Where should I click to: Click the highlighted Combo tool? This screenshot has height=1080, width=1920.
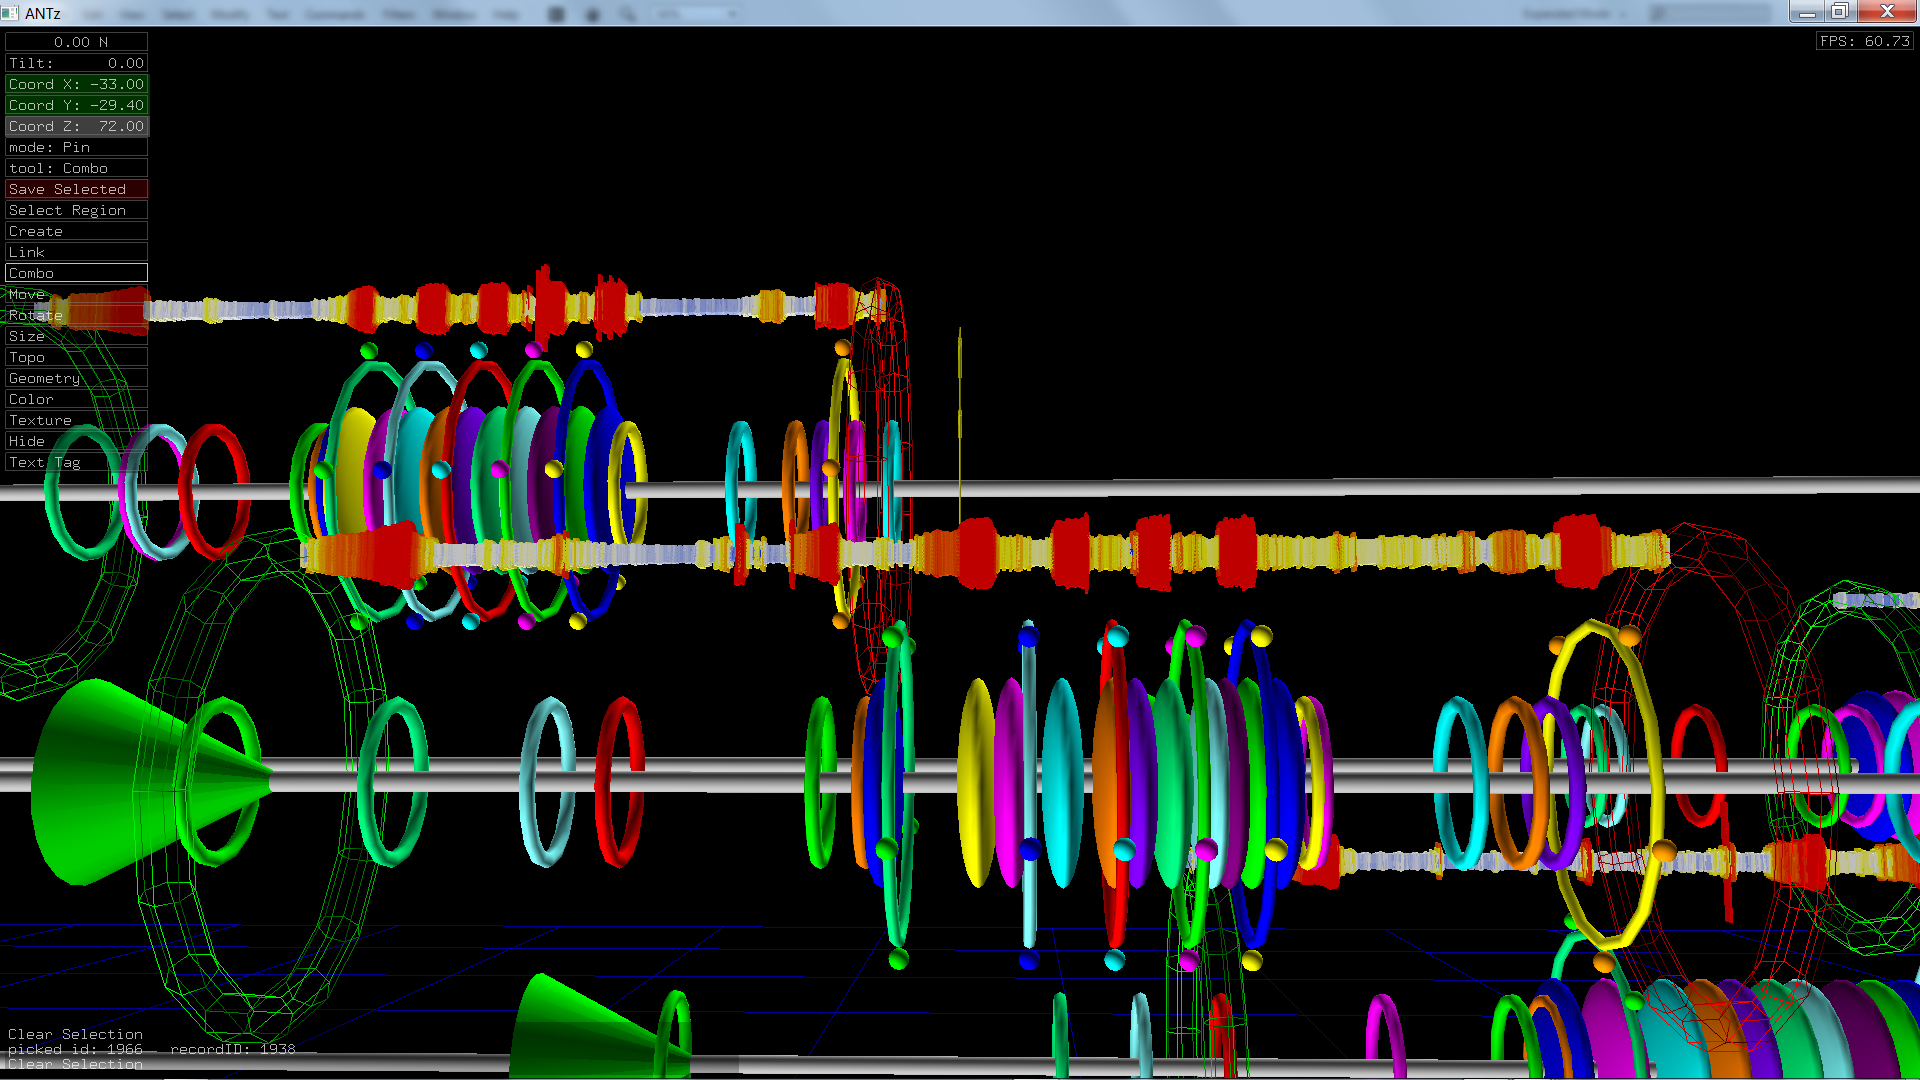click(x=76, y=273)
